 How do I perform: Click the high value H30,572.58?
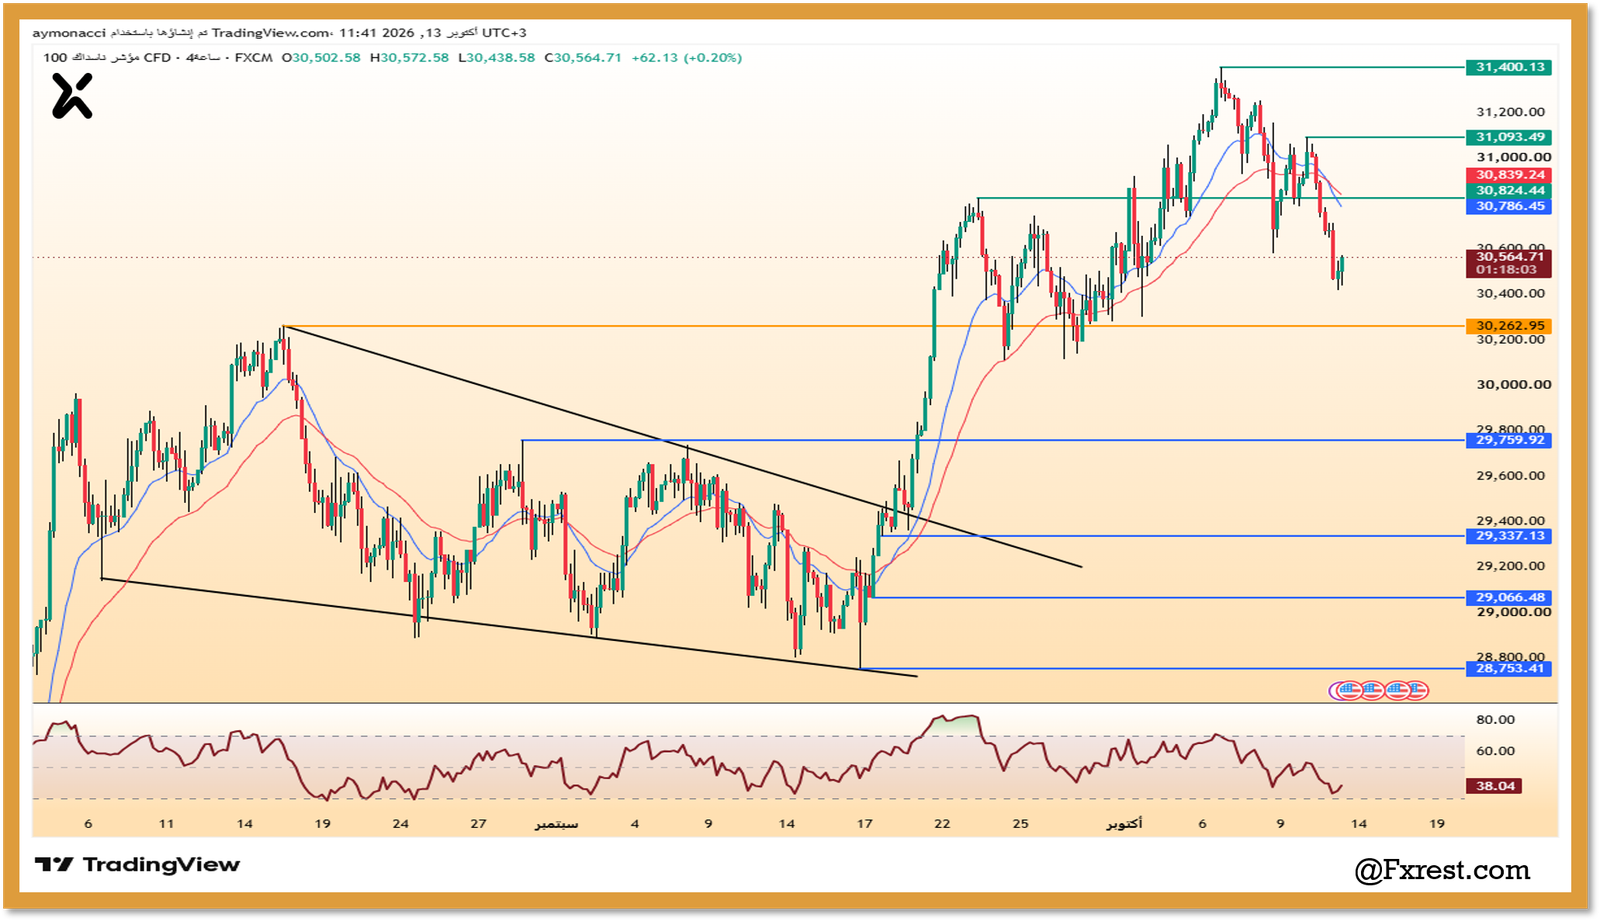coord(409,58)
